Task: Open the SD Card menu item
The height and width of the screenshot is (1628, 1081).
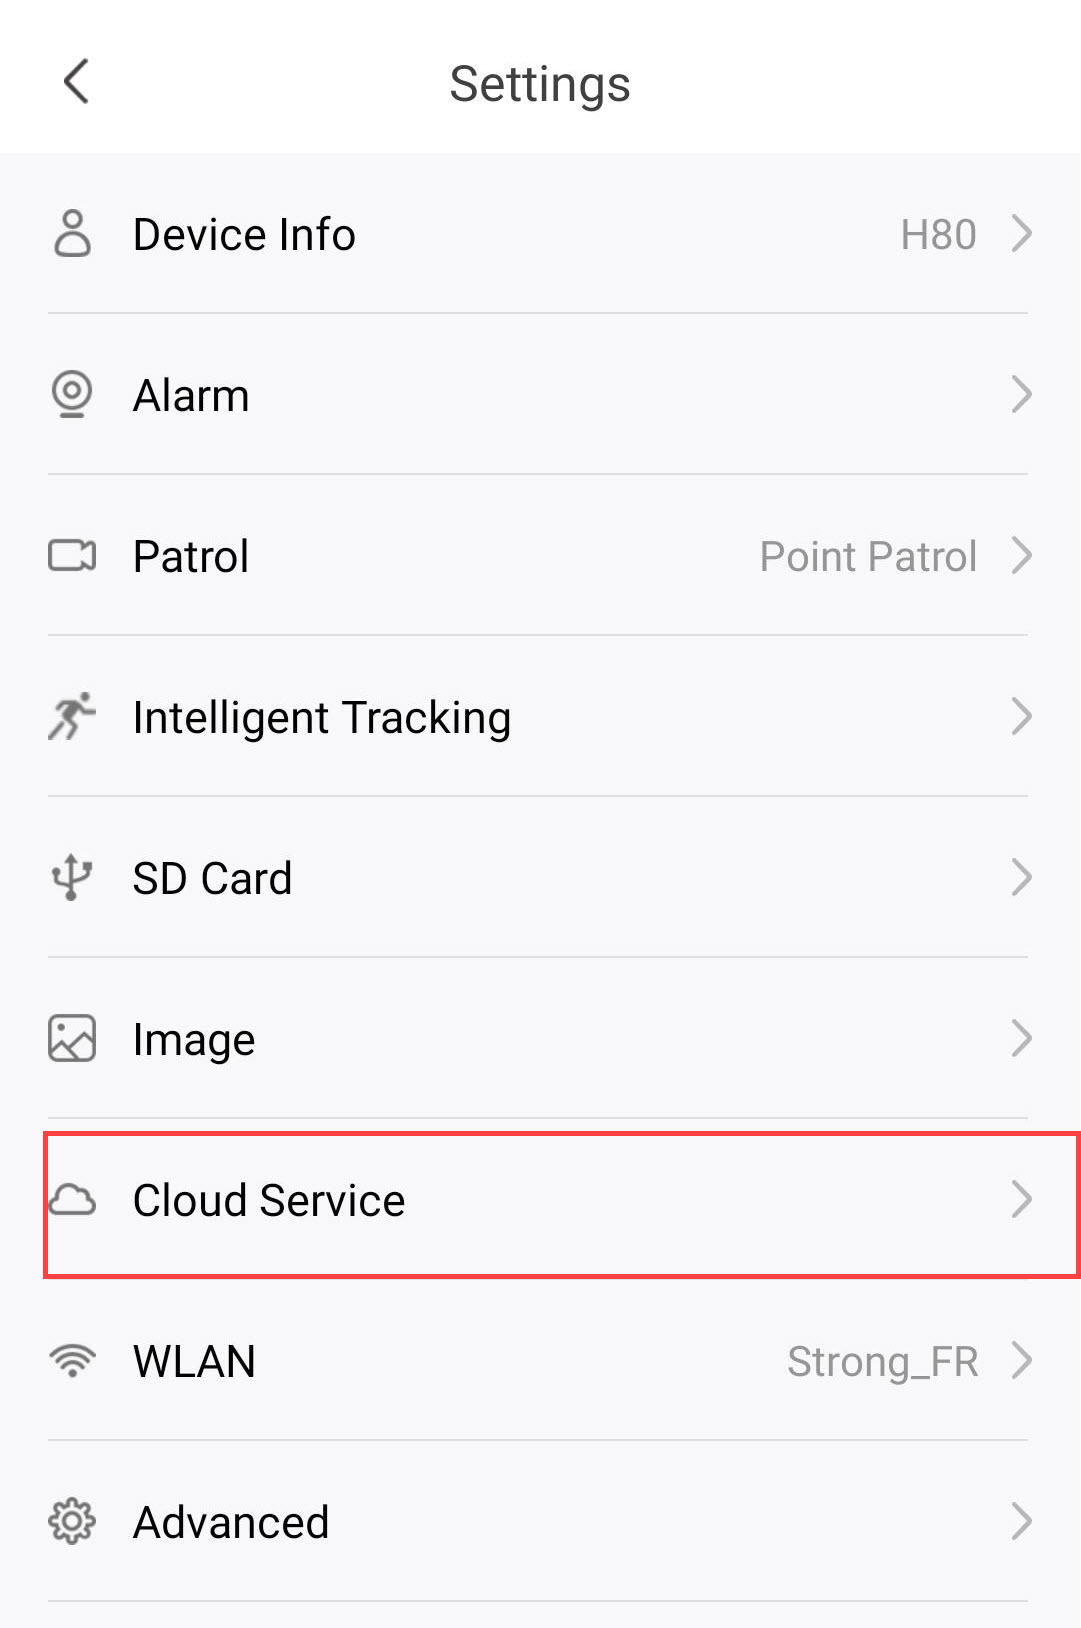Action: [212, 878]
